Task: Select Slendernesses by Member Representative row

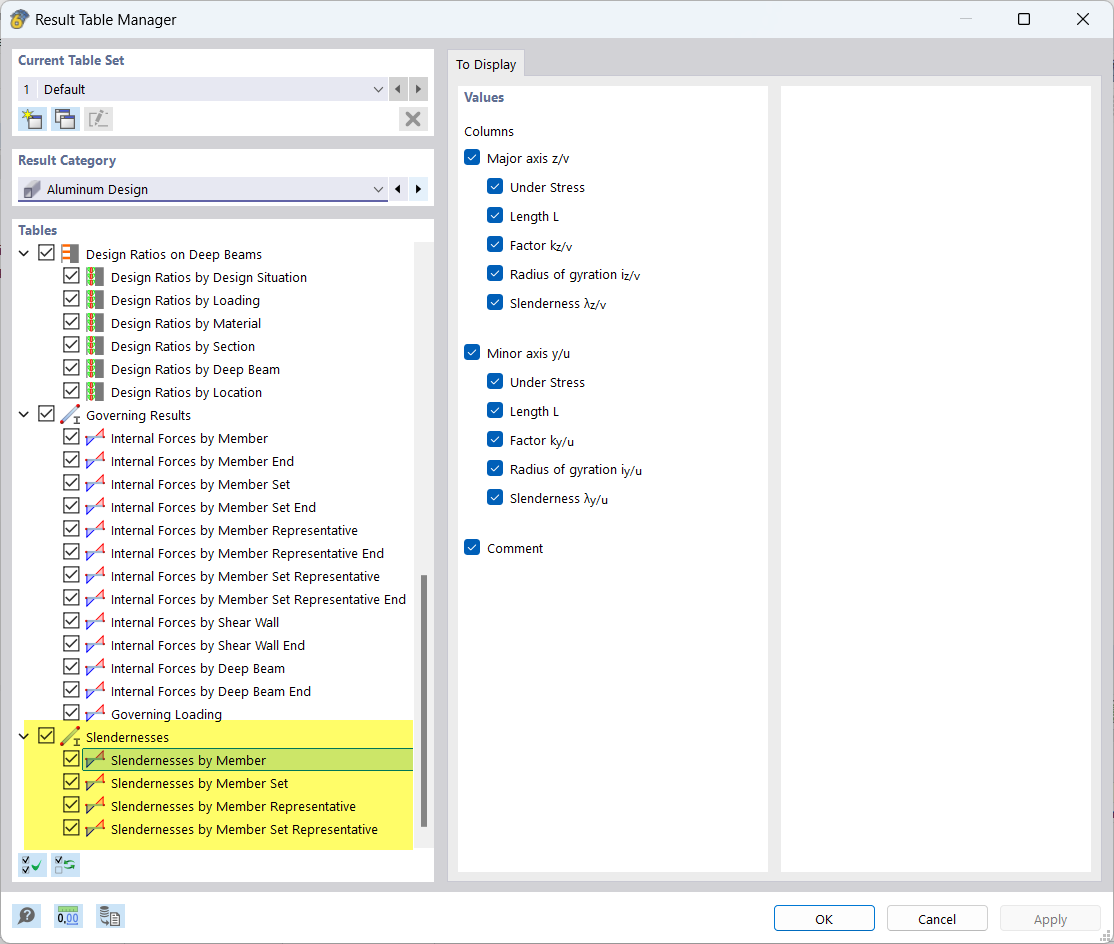Action: tap(233, 806)
